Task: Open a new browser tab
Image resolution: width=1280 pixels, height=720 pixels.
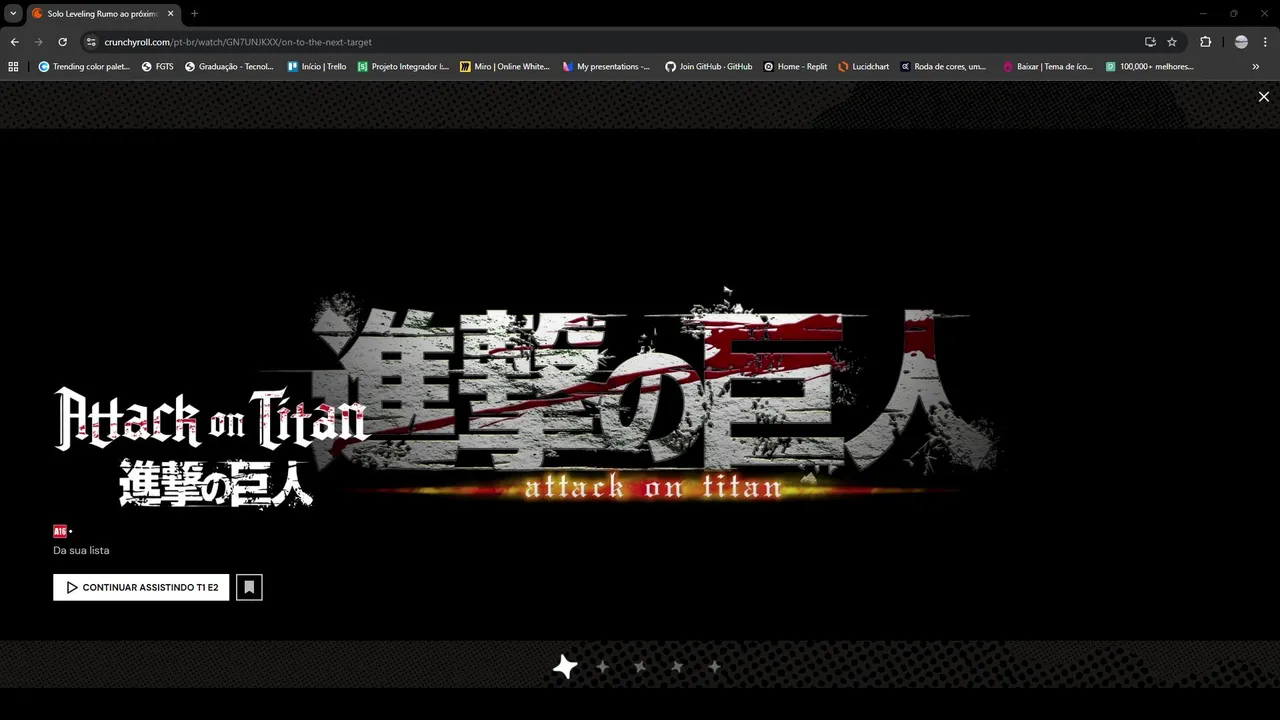Action: 194,14
